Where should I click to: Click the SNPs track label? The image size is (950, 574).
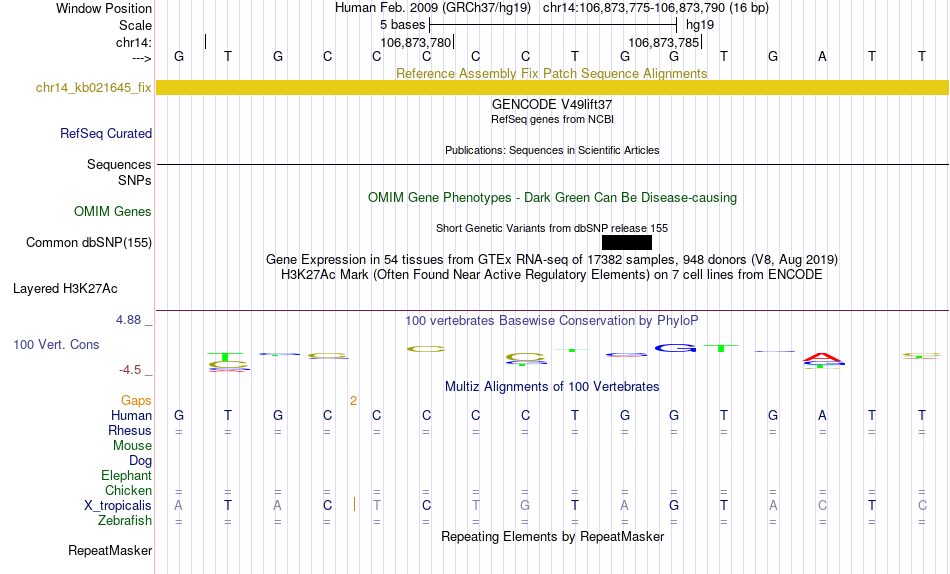(135, 181)
